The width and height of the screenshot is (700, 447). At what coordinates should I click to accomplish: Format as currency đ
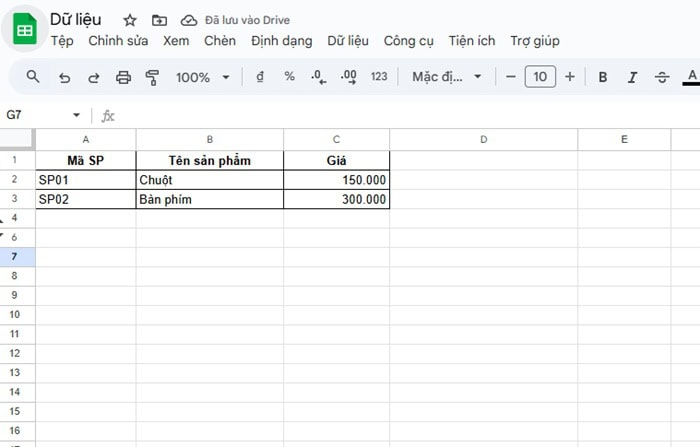click(x=260, y=77)
